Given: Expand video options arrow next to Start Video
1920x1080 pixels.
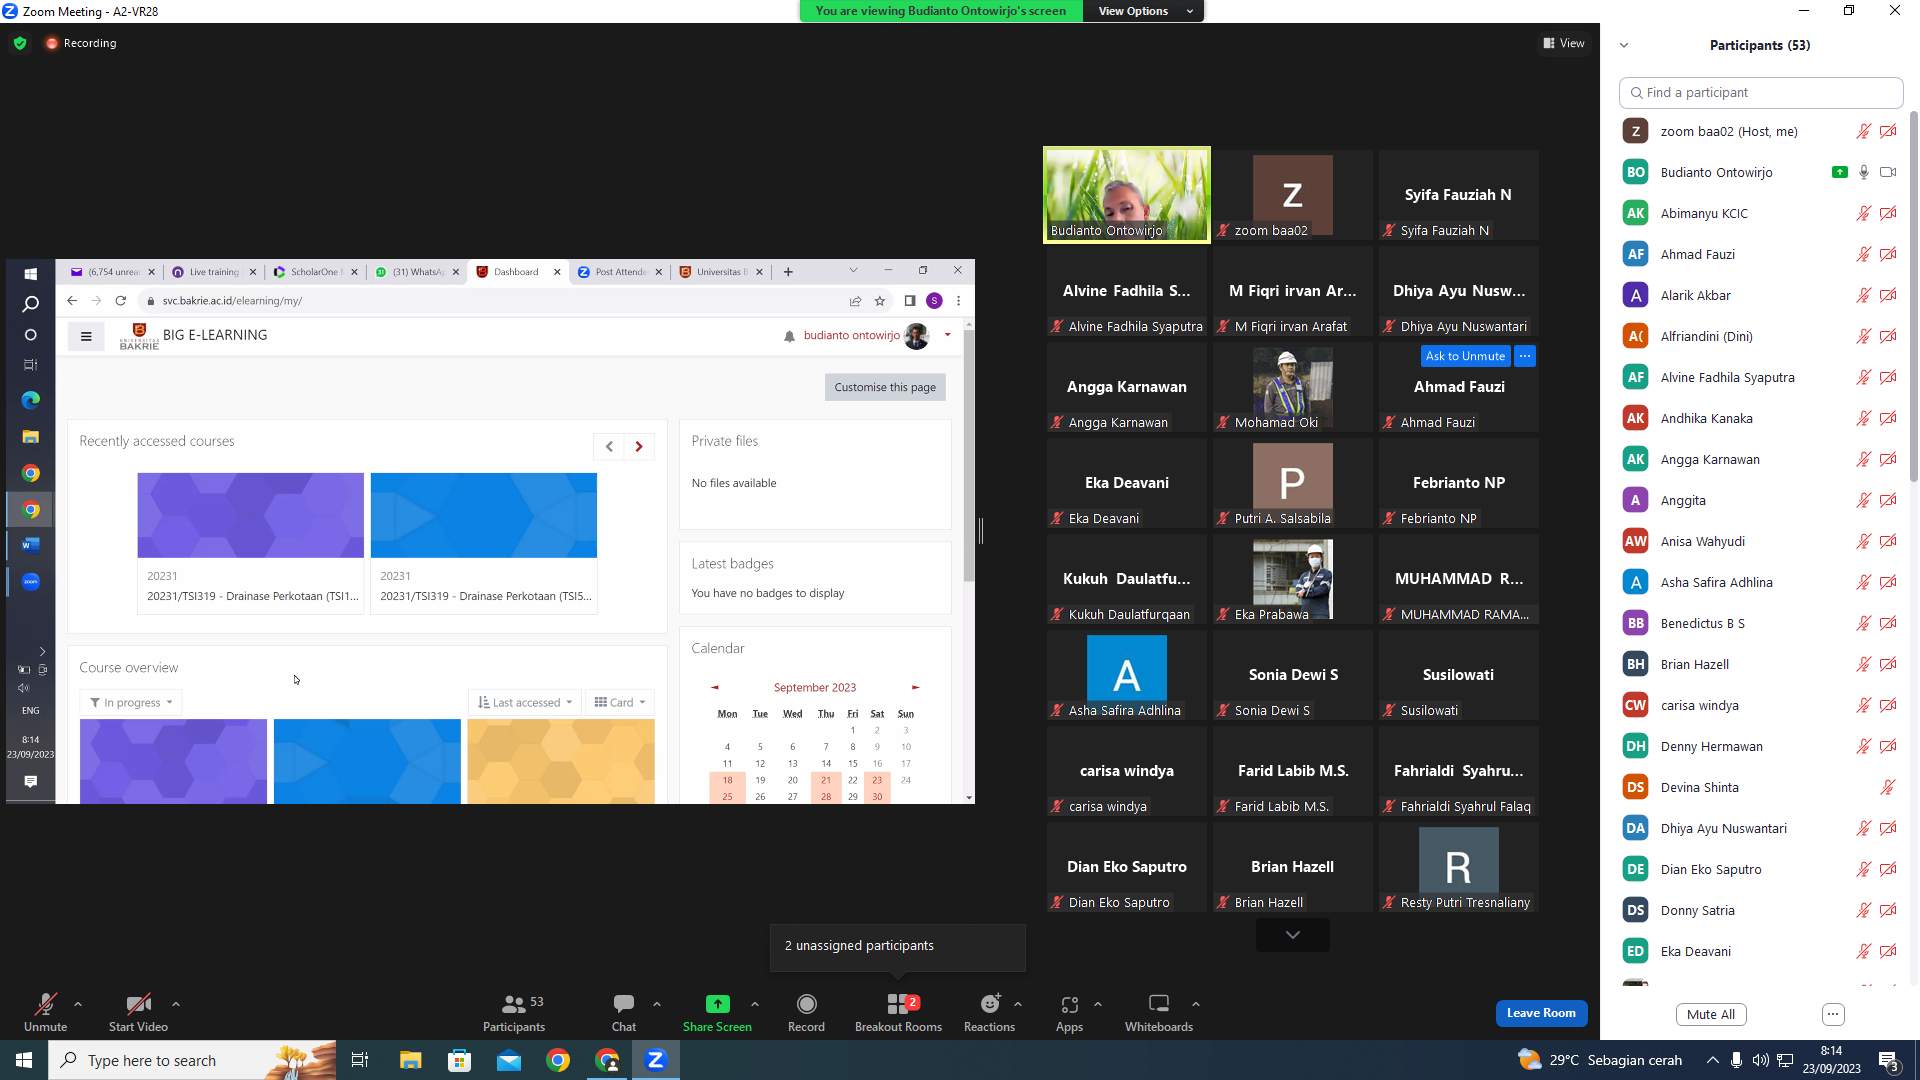Looking at the screenshot, I should 176,1004.
